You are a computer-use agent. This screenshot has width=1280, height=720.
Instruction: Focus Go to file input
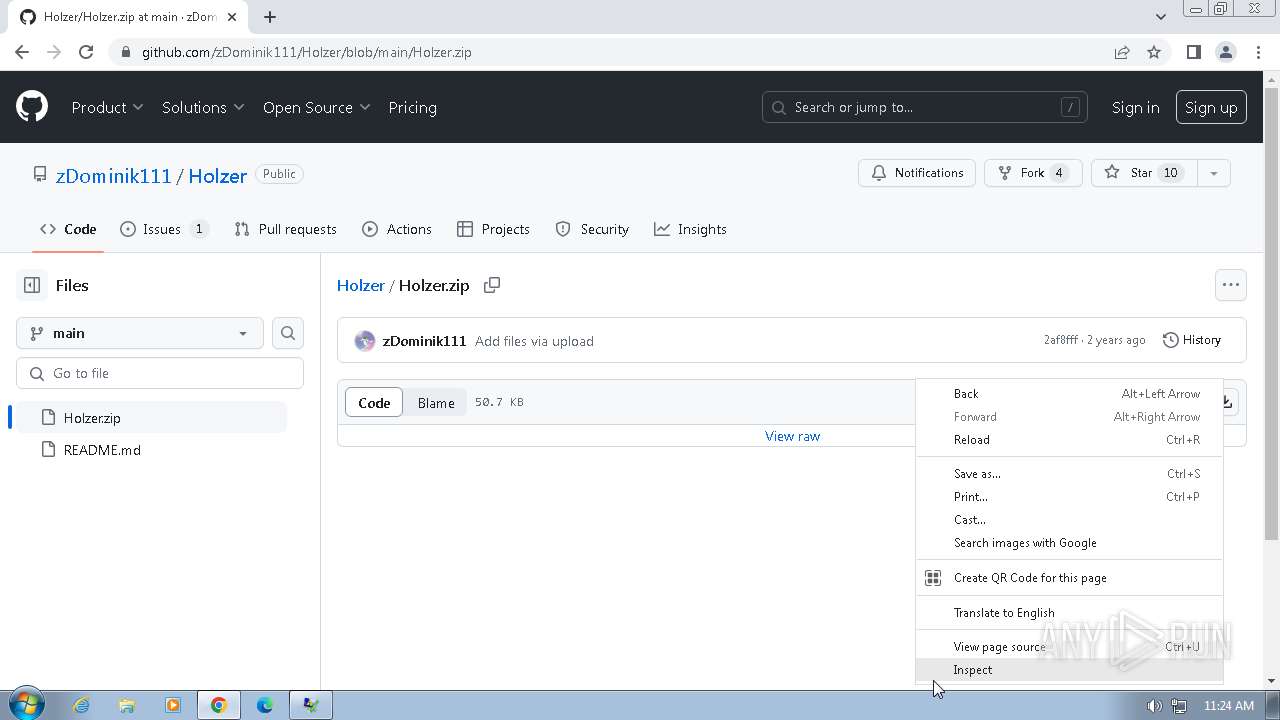(x=160, y=373)
